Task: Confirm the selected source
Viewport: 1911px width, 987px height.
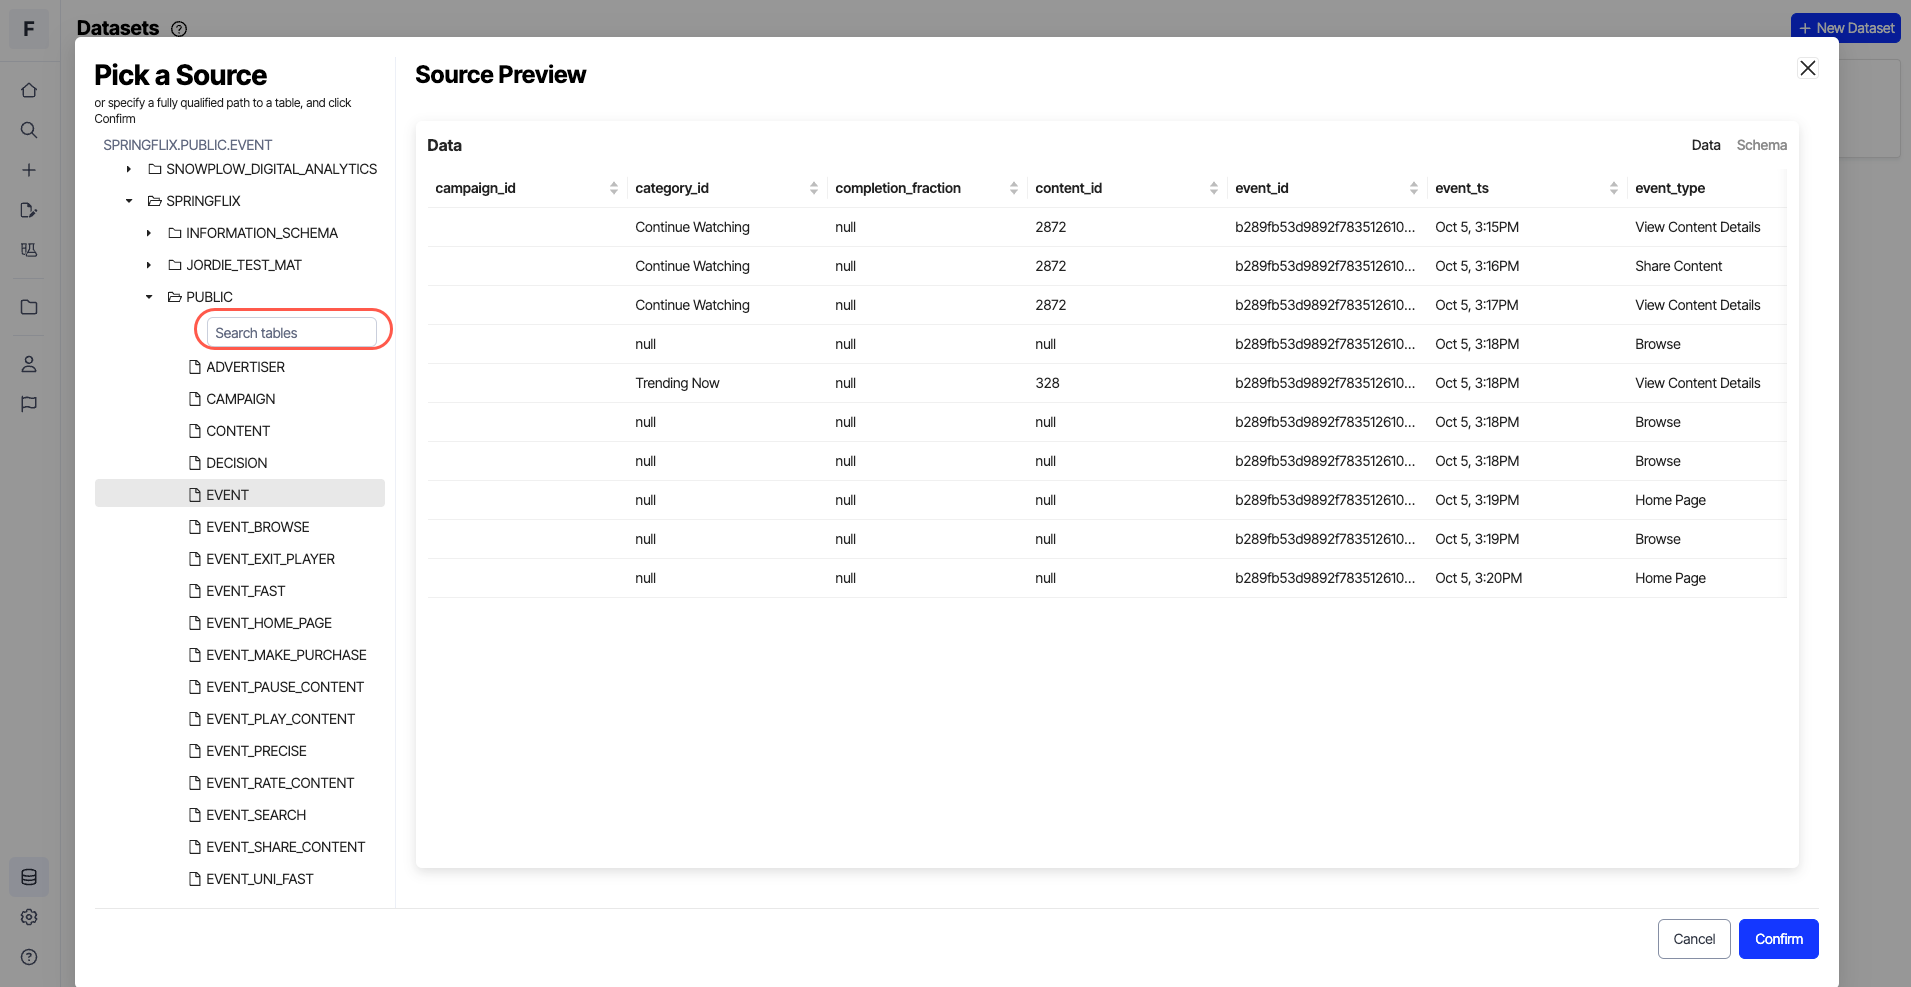Action: tap(1777, 938)
